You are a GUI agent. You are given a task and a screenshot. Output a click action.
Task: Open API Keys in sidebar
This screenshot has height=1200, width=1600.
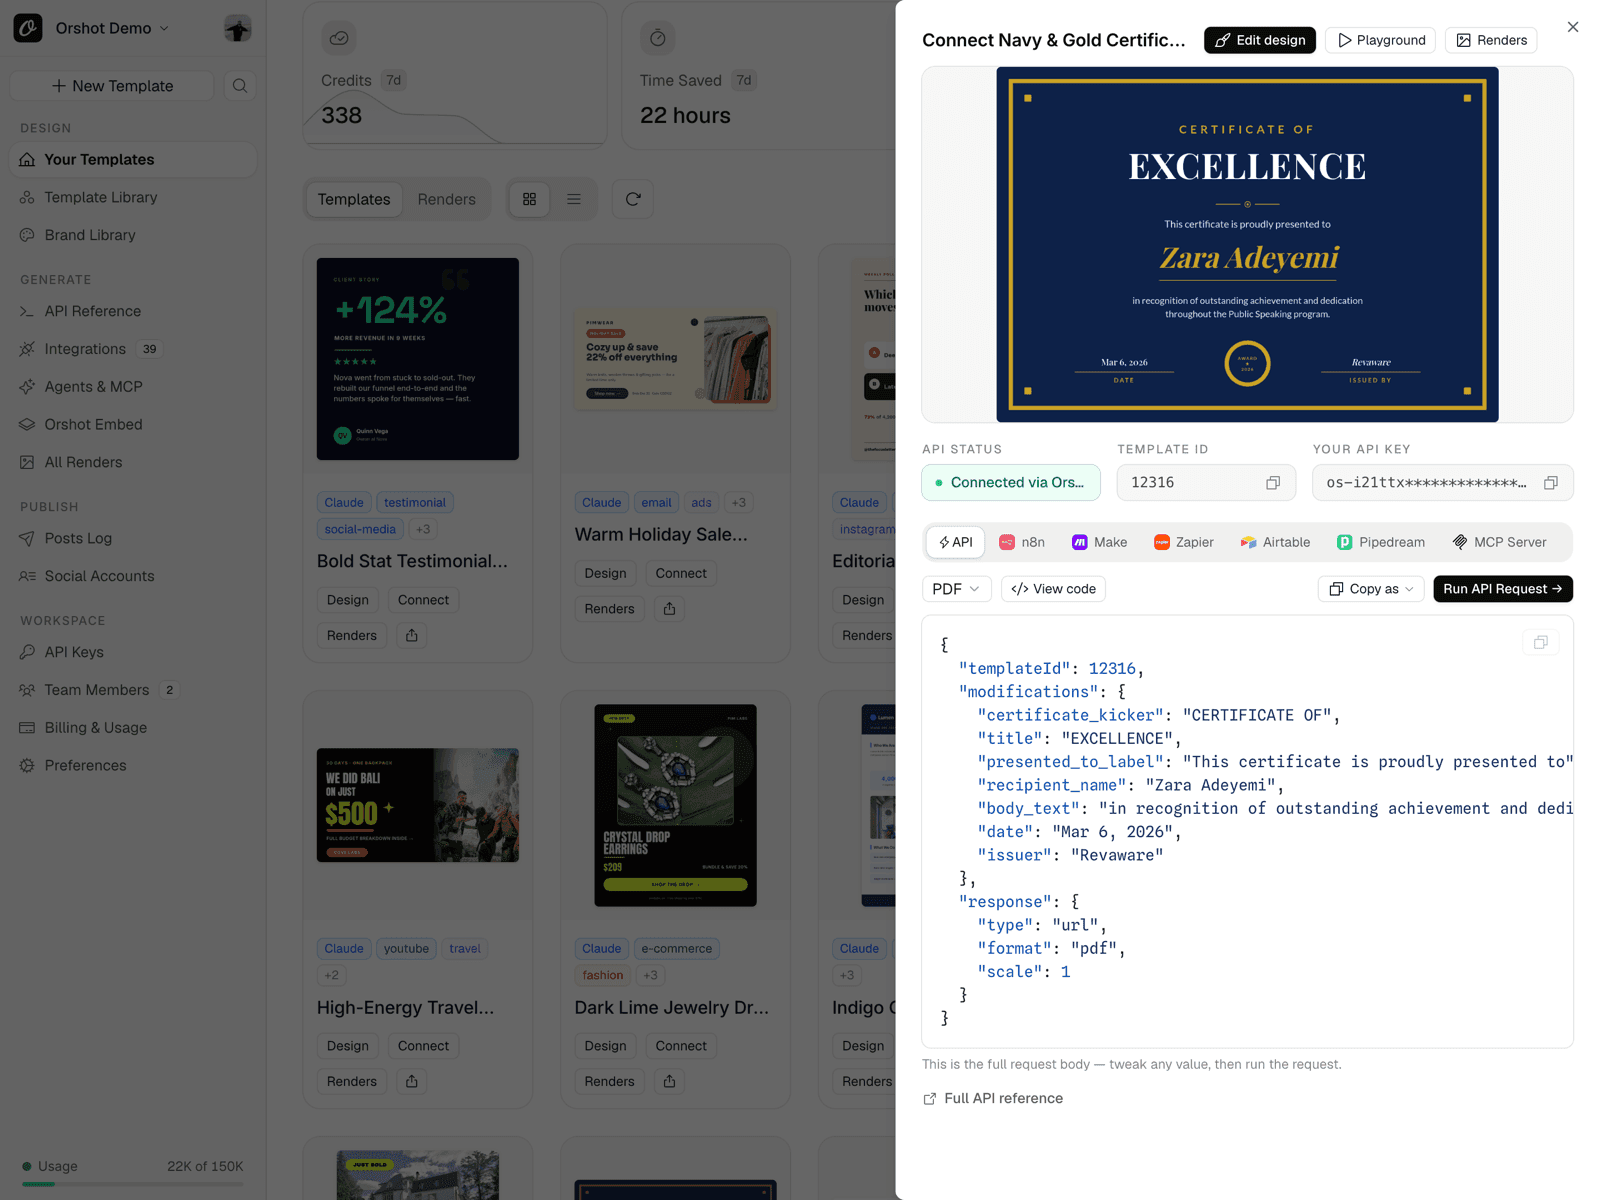tap(133, 652)
